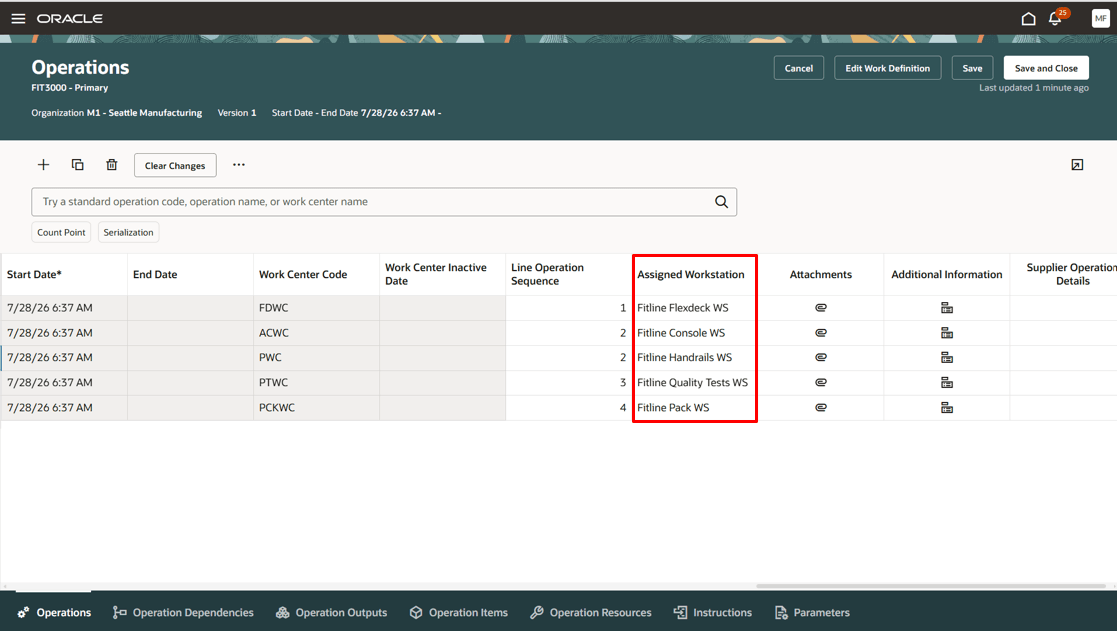Image resolution: width=1117 pixels, height=631 pixels.
Task: Open attachments for the ACWC row
Action: click(821, 333)
